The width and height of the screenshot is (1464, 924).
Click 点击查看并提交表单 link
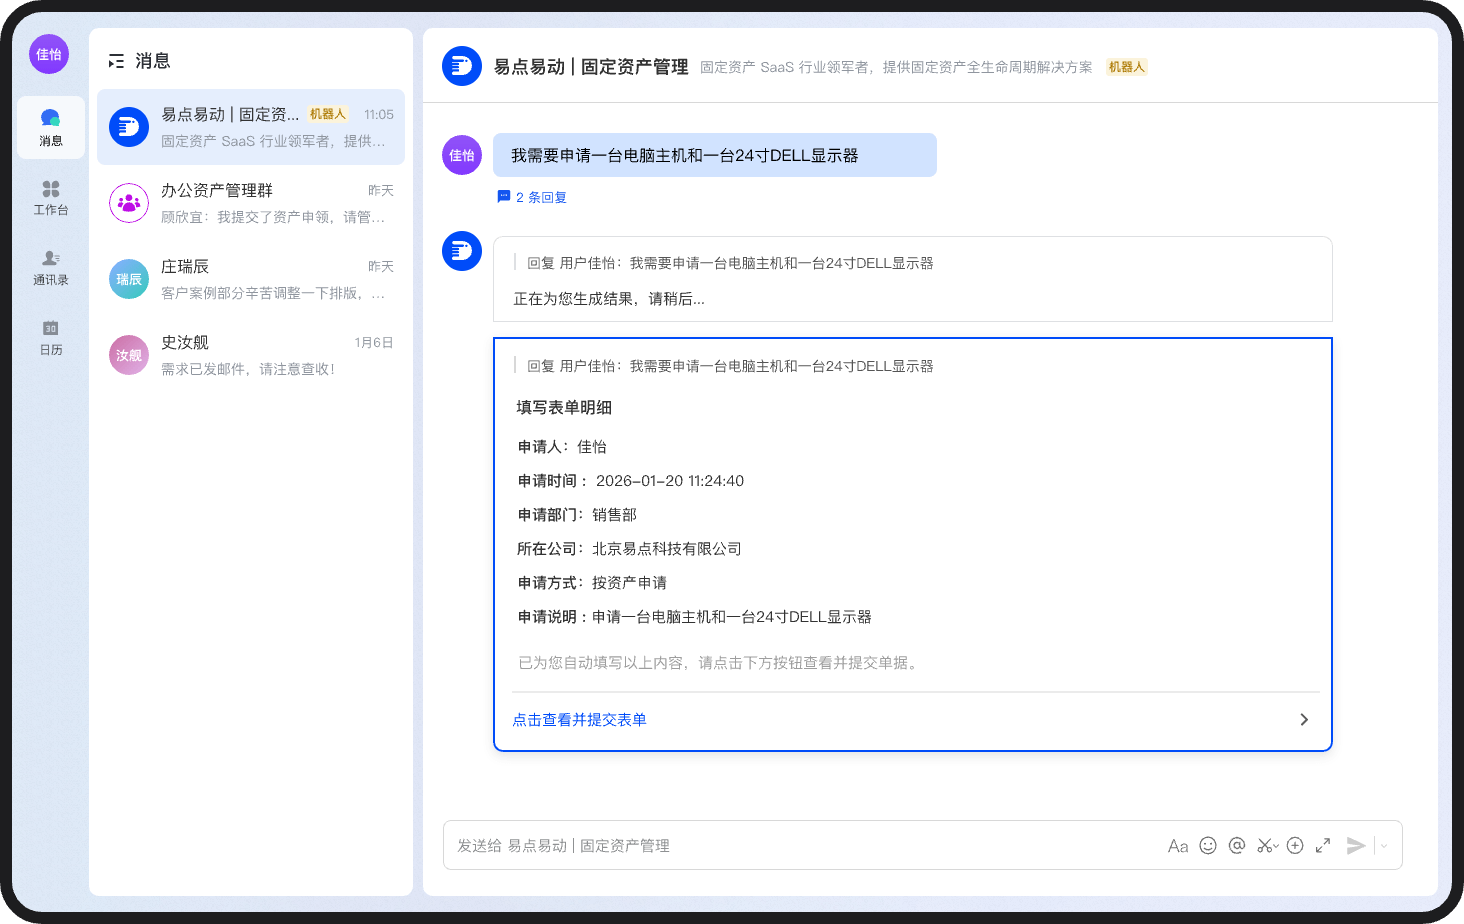coord(579,720)
